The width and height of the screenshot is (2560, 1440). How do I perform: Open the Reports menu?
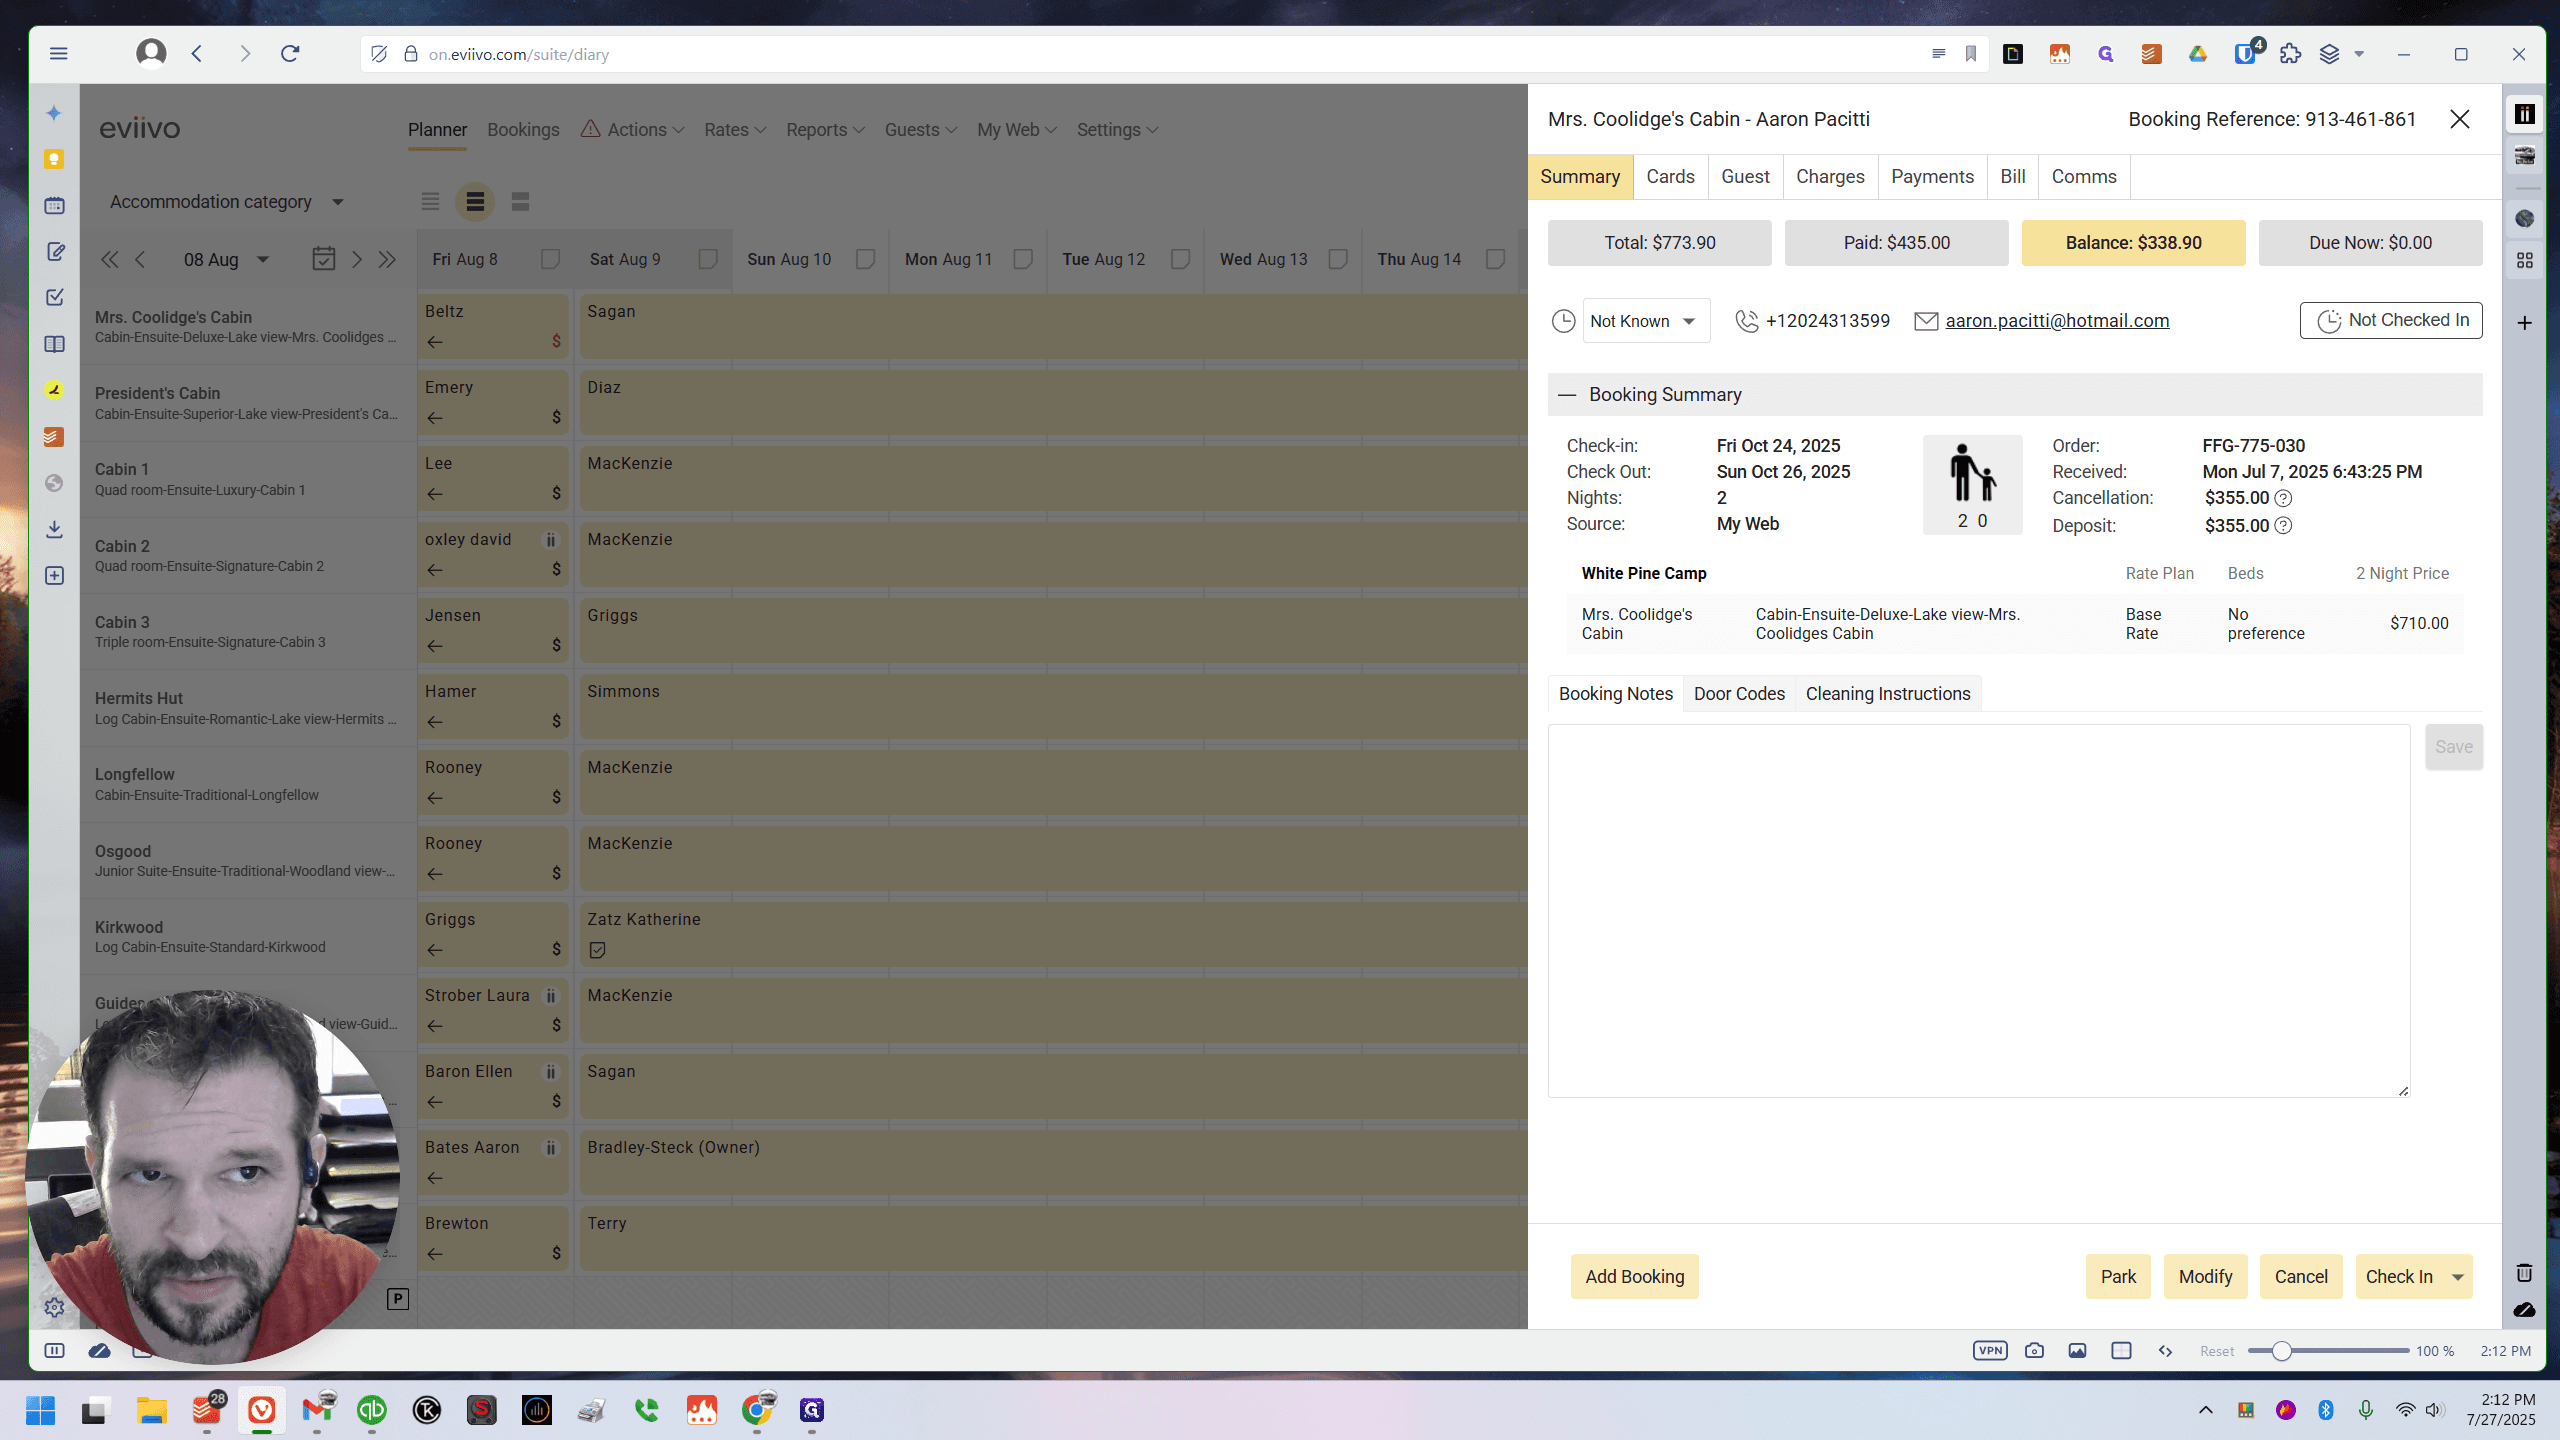(825, 130)
